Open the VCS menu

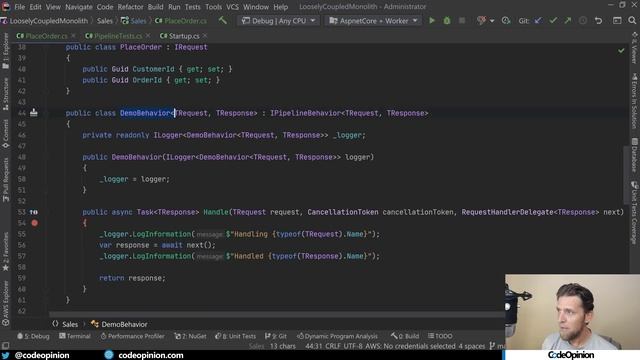coord(232,7)
